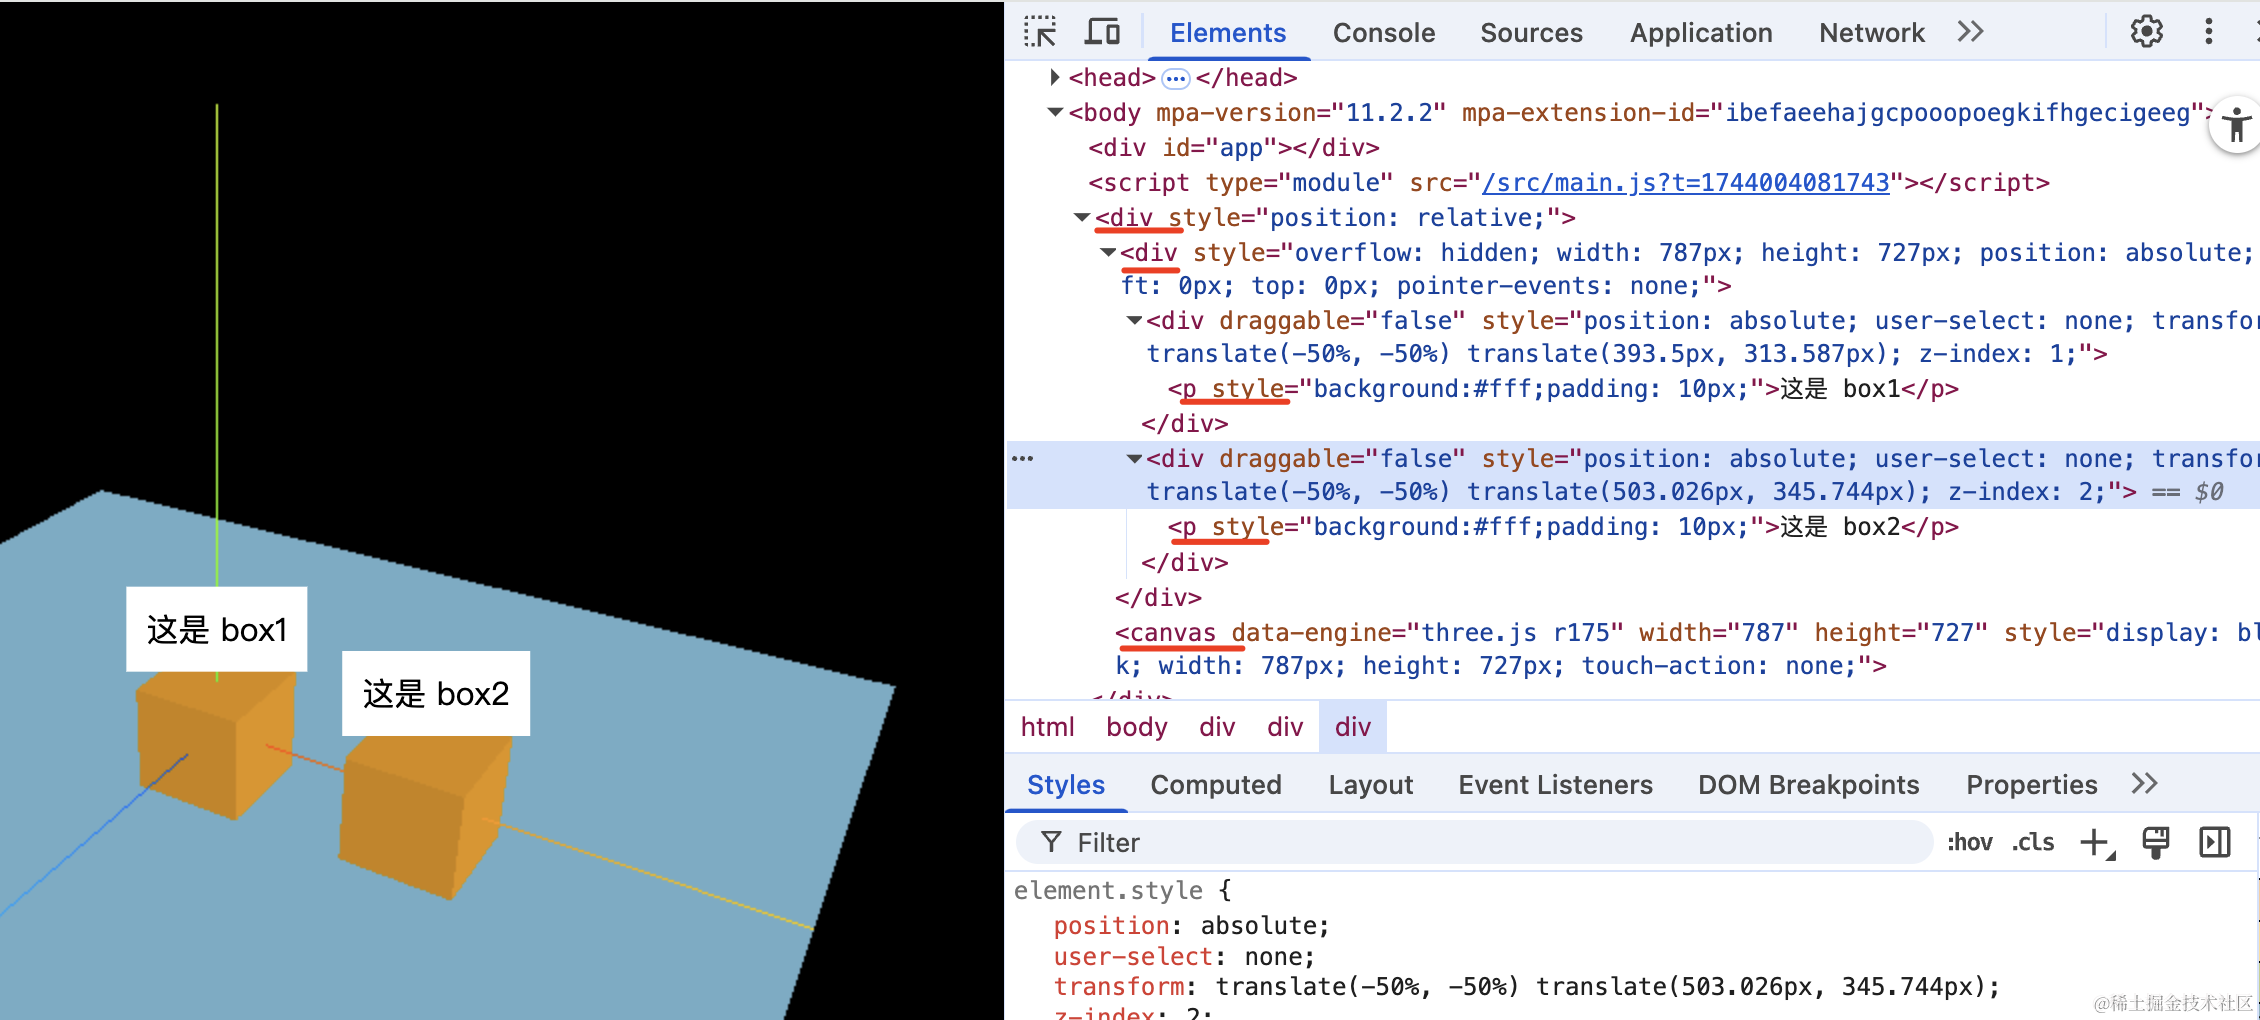Expand the head element node

pyautogui.click(x=1054, y=77)
